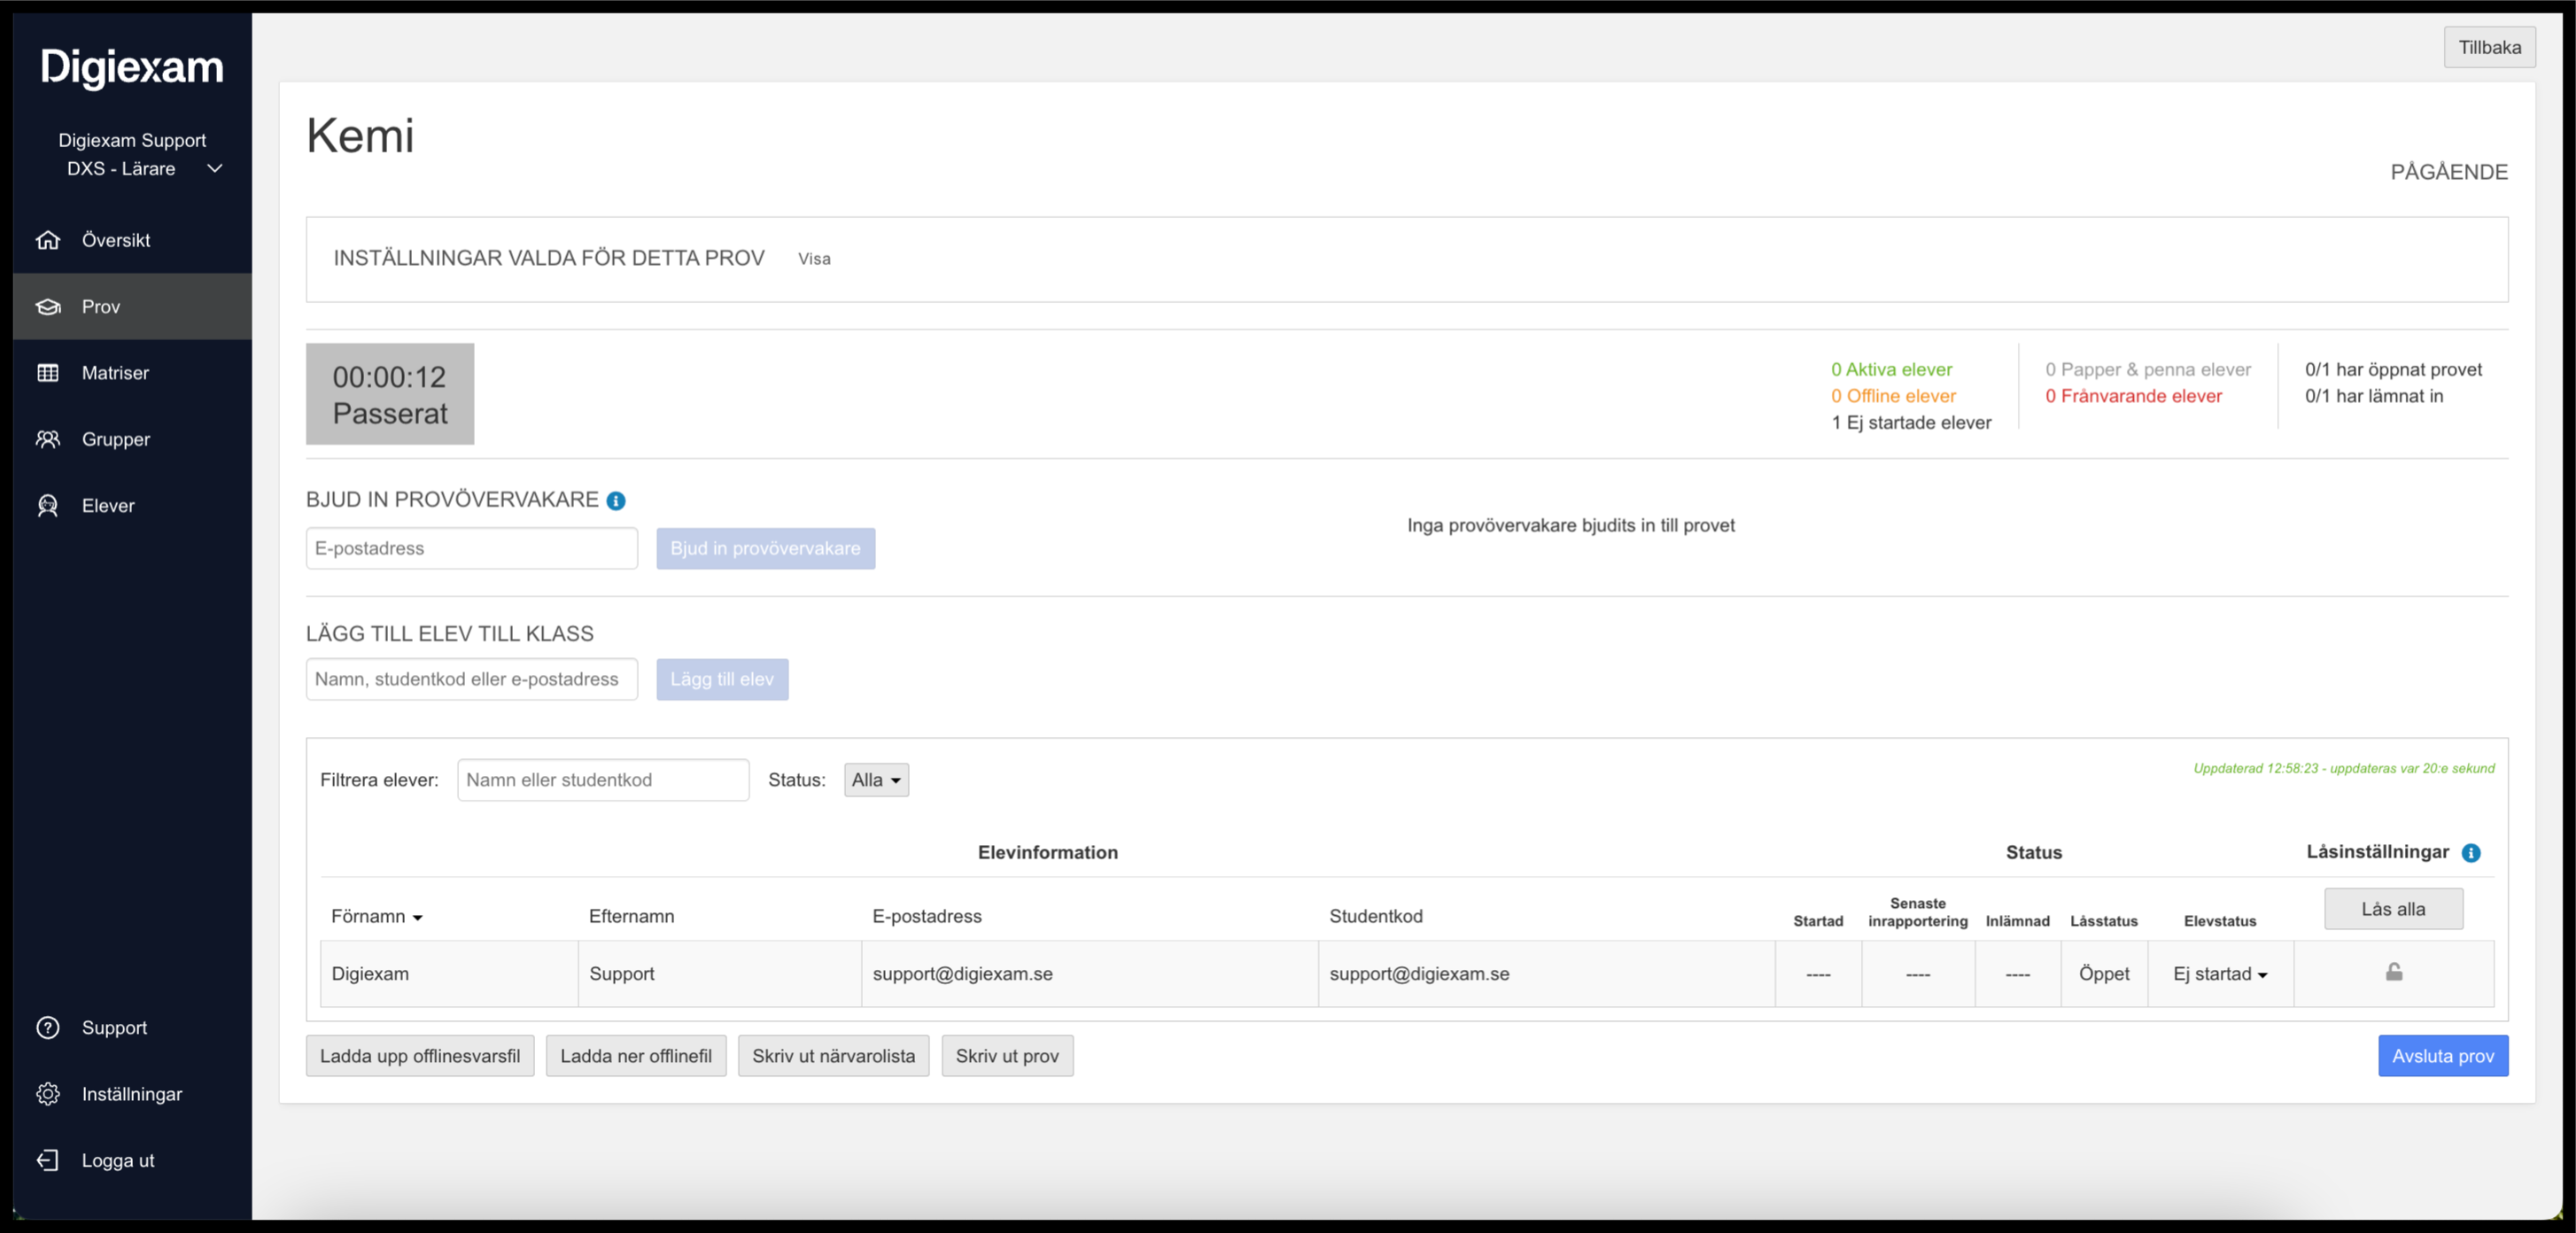Screen dimensions: 2576x1233
Task: Focus the Namn, studentkod eller e-postadress field
Action: [x=472, y=680]
